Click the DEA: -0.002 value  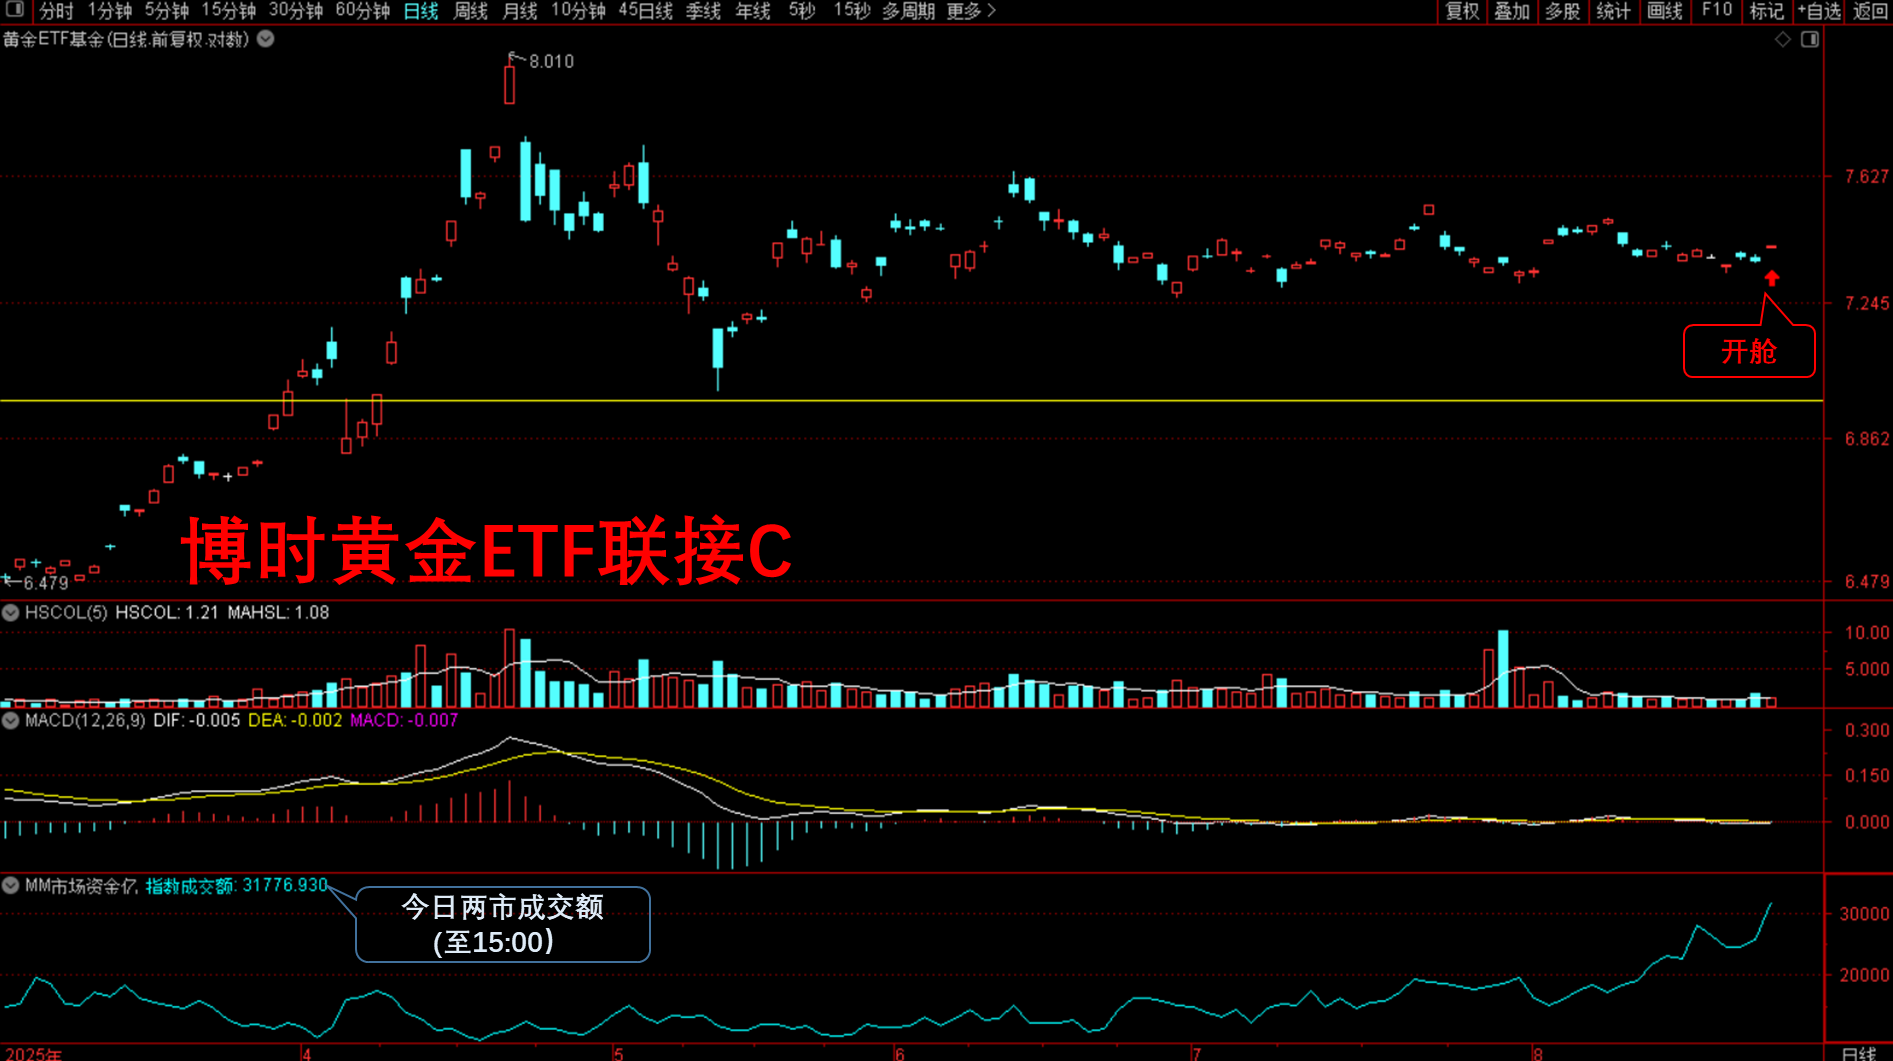click(295, 720)
